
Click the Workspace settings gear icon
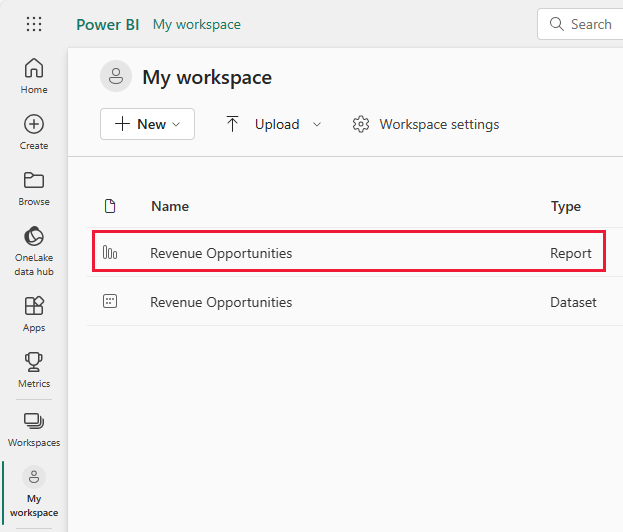[x=361, y=124]
